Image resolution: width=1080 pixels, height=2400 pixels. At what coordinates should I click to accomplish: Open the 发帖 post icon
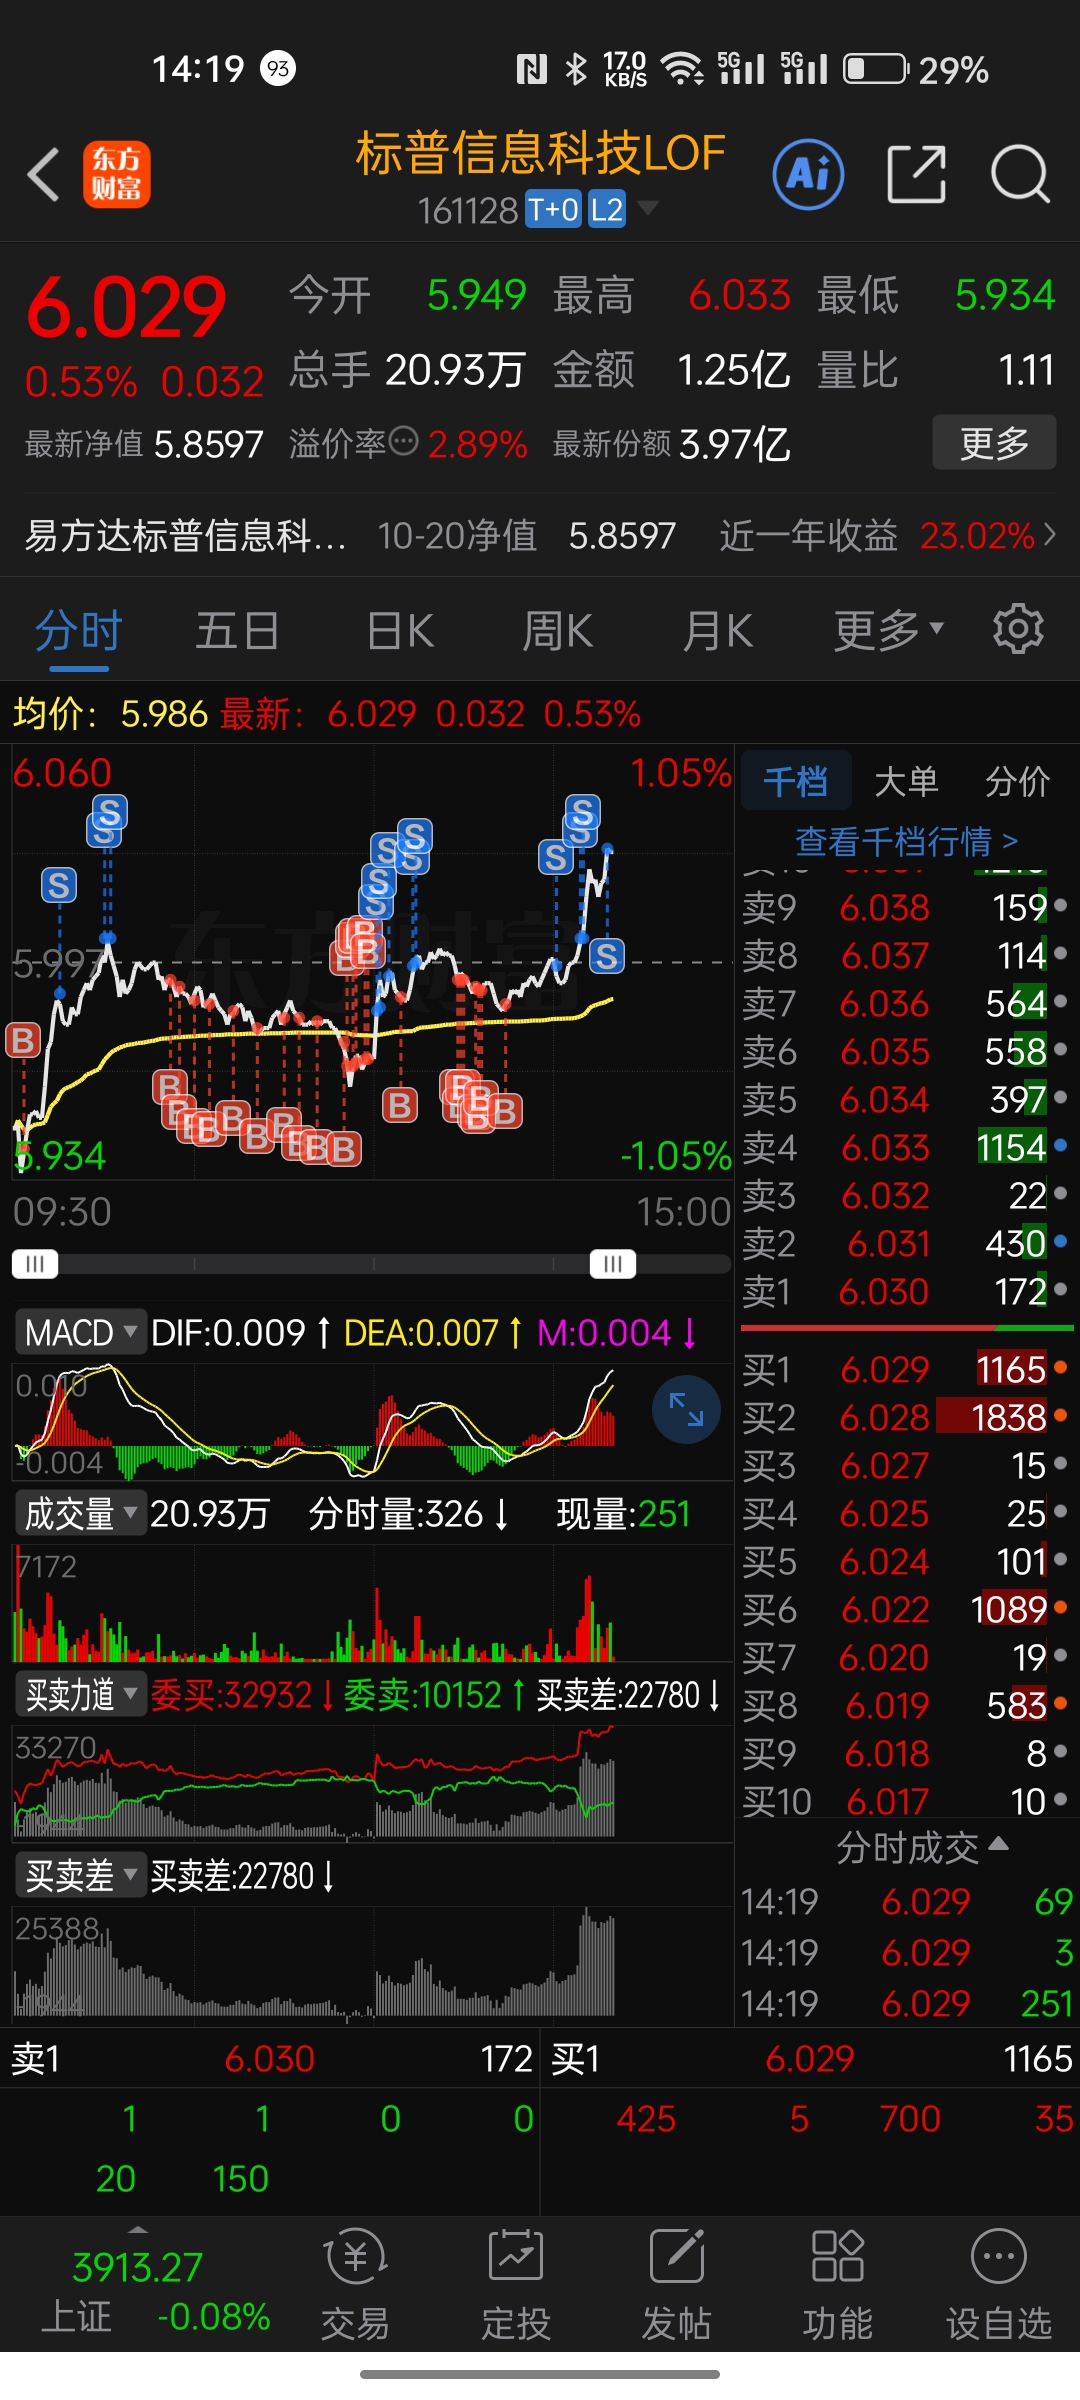677,2284
